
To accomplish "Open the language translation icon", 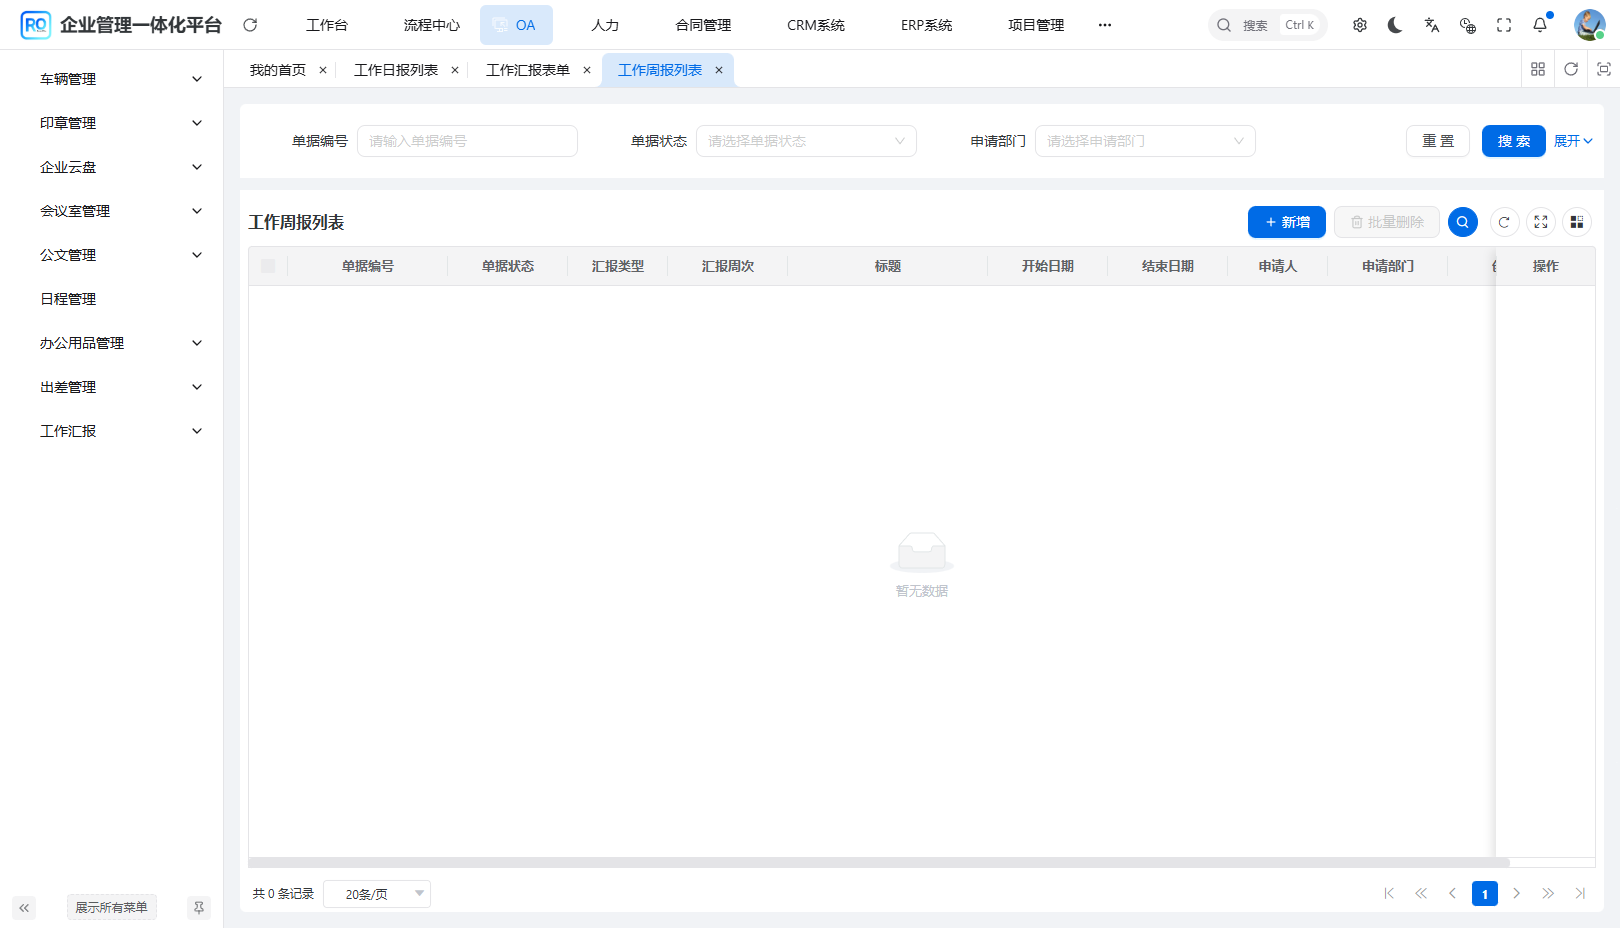I will [1431, 25].
